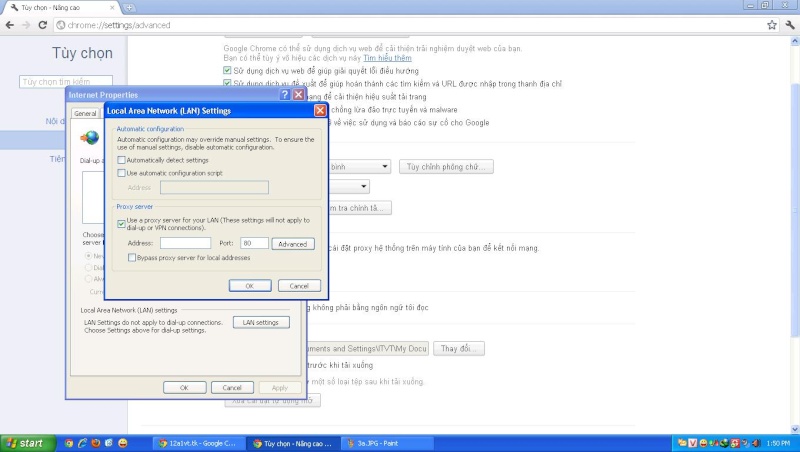This screenshot has height=452, width=800.
Task: Click OK in Internet Properties
Action: coord(185,388)
